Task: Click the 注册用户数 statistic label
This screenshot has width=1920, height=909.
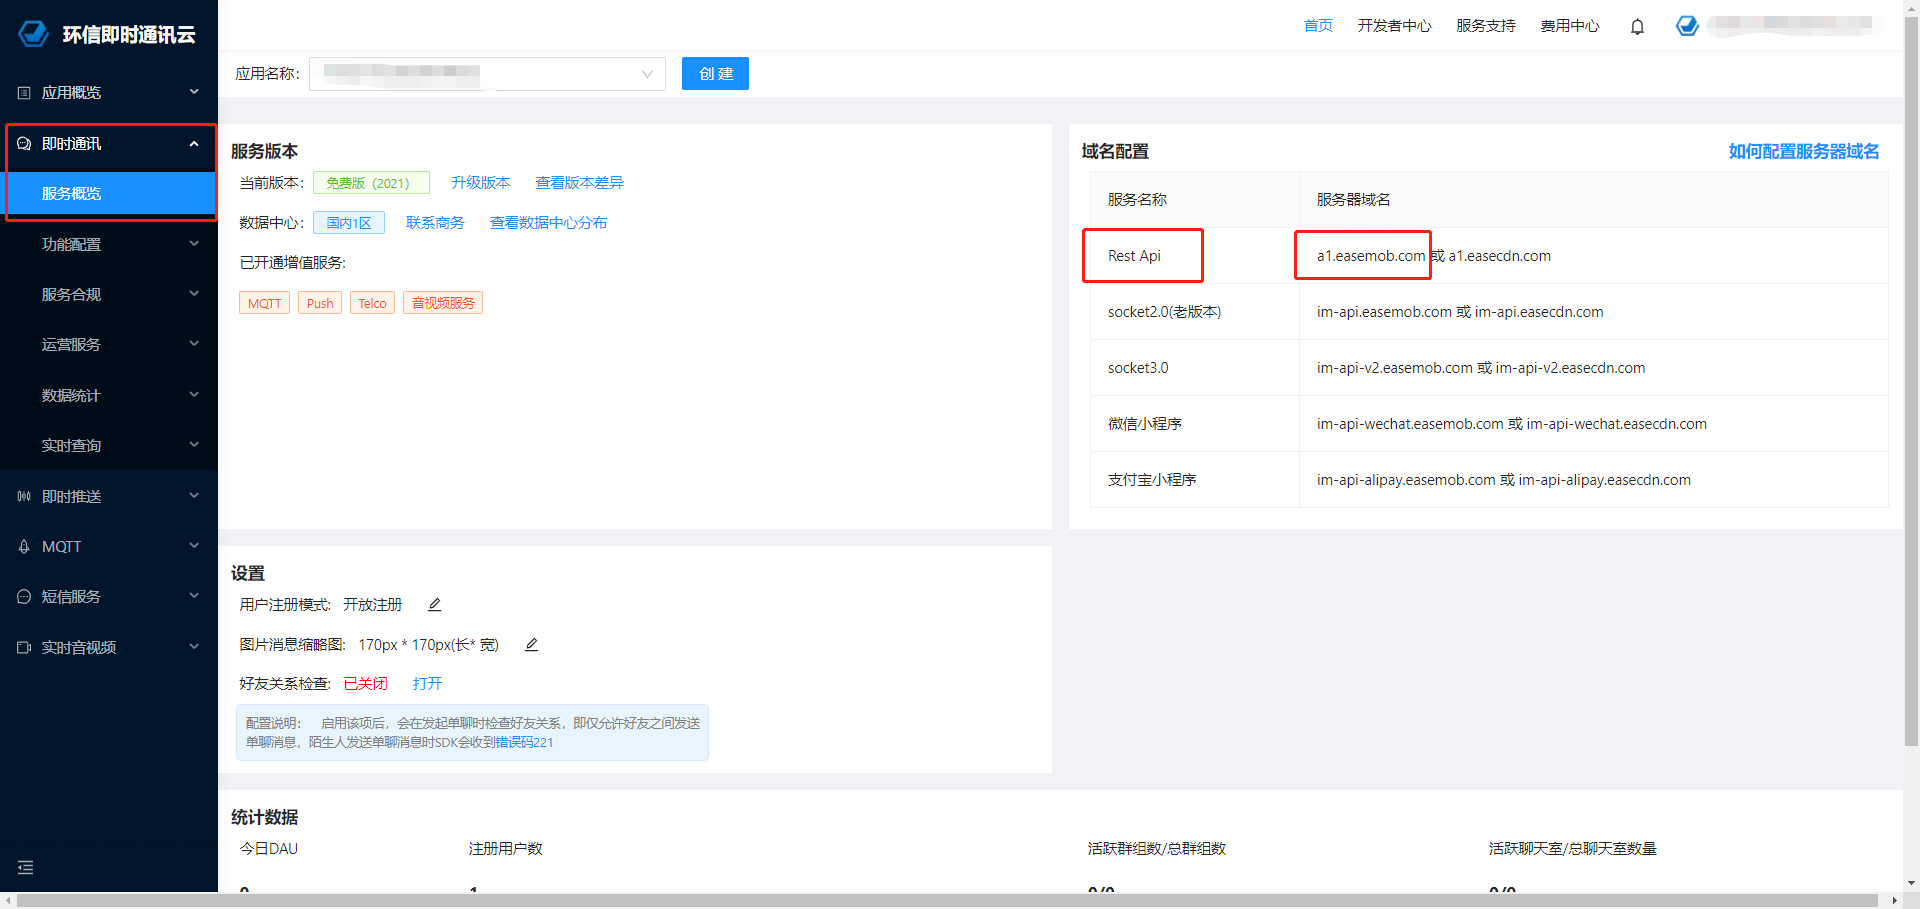Action: (505, 849)
